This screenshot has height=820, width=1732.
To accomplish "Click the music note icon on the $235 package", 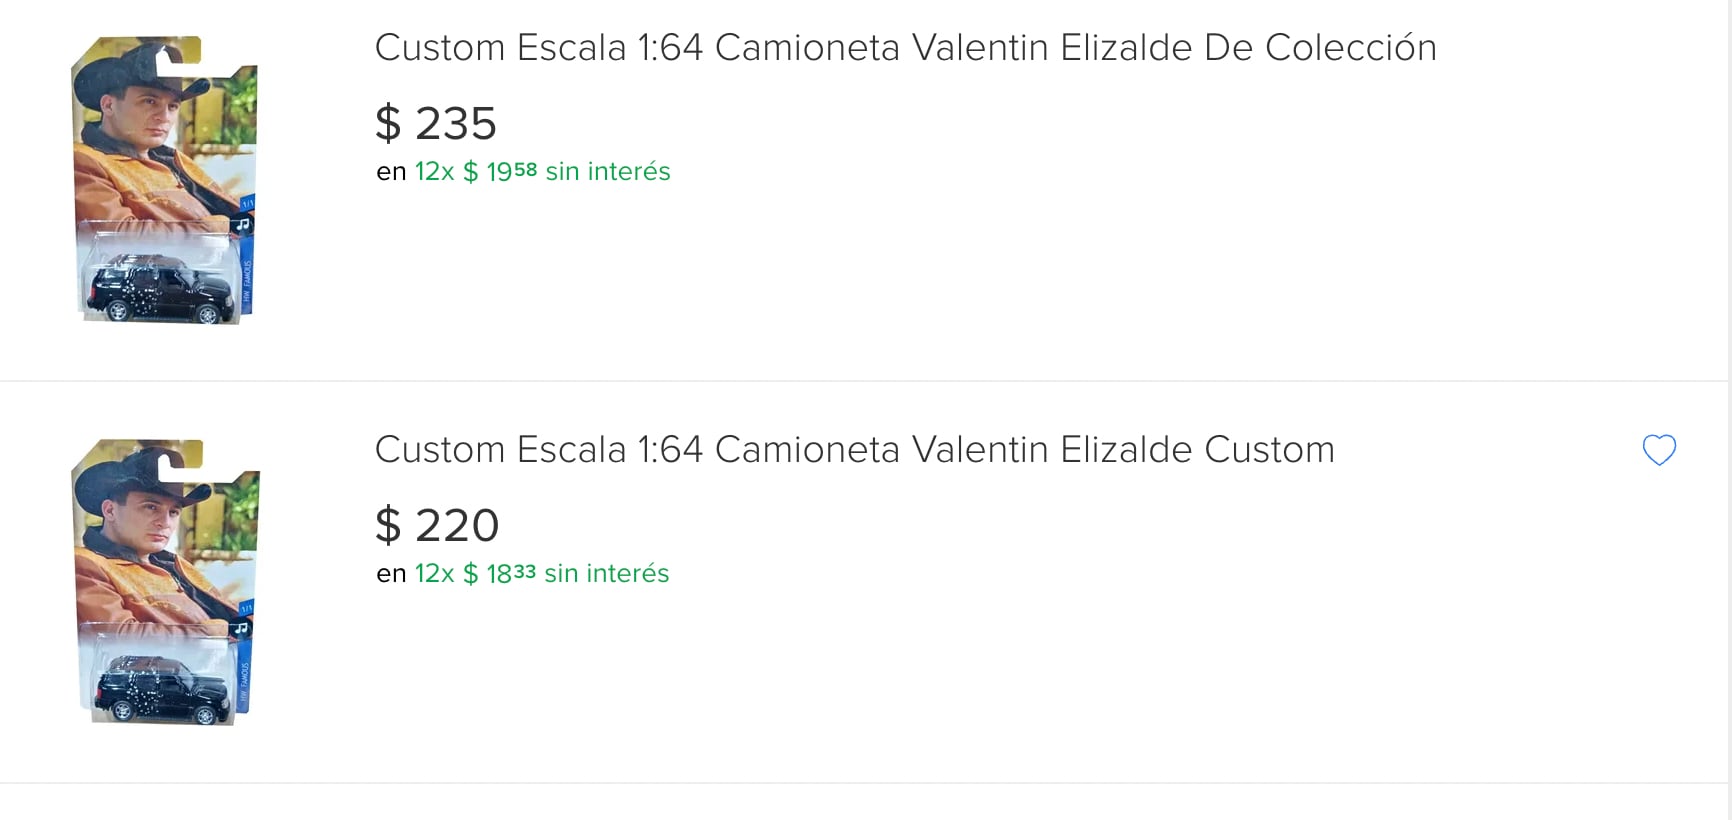I will [242, 225].
